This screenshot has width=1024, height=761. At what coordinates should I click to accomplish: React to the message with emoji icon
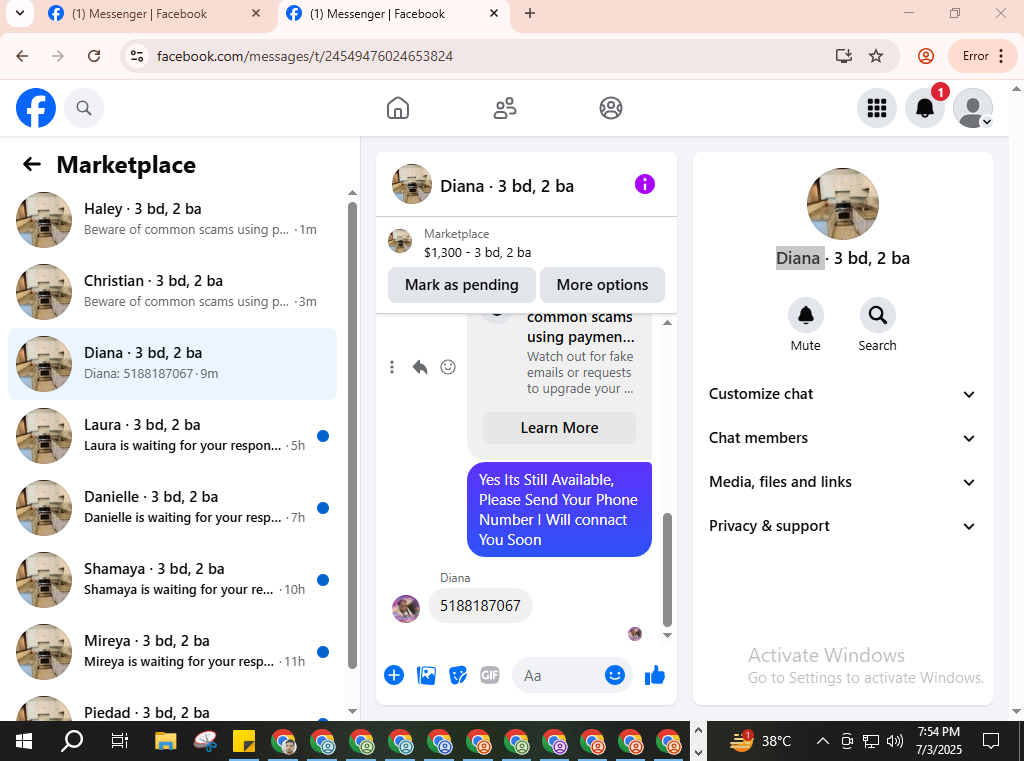point(448,367)
